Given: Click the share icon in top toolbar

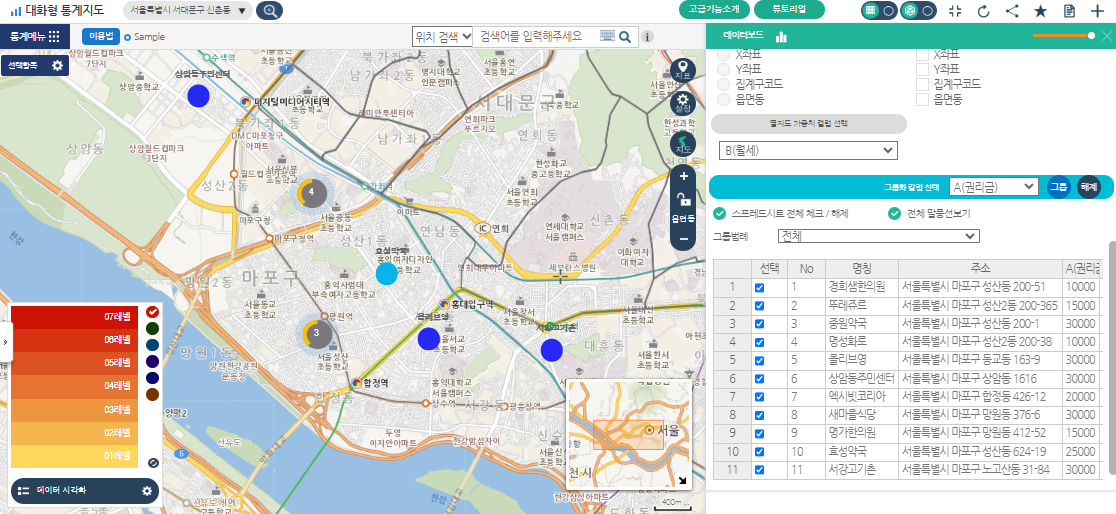Looking at the screenshot, I should tap(1012, 11).
